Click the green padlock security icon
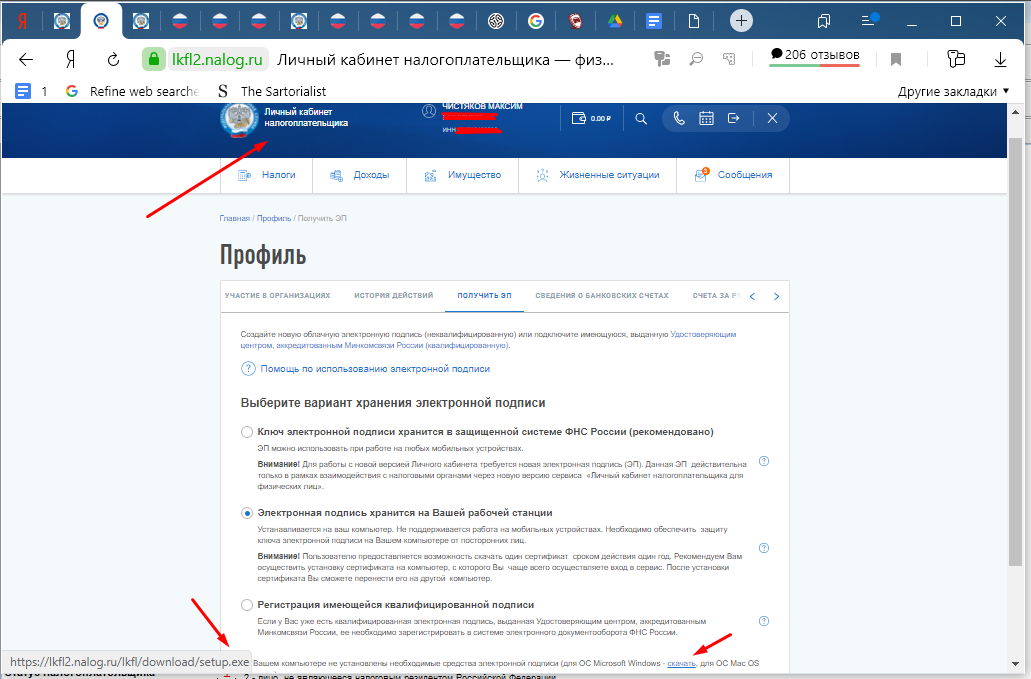The height and width of the screenshot is (679, 1031). pos(153,60)
